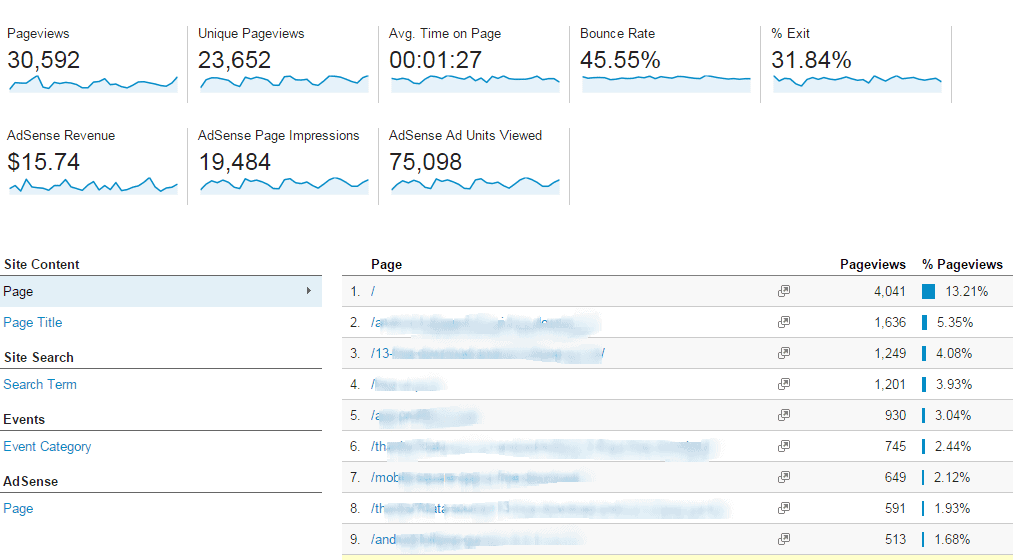
Task: Click the homepage "/" page link
Action: (373, 292)
